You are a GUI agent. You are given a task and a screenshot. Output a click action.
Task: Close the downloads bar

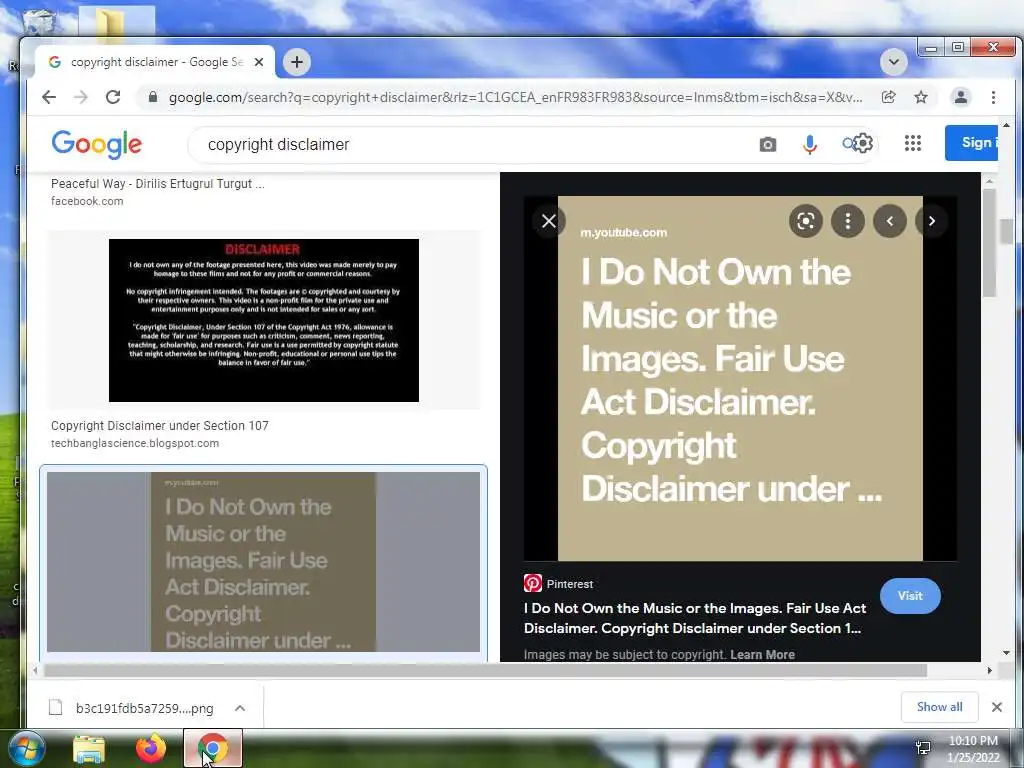[x=997, y=707]
